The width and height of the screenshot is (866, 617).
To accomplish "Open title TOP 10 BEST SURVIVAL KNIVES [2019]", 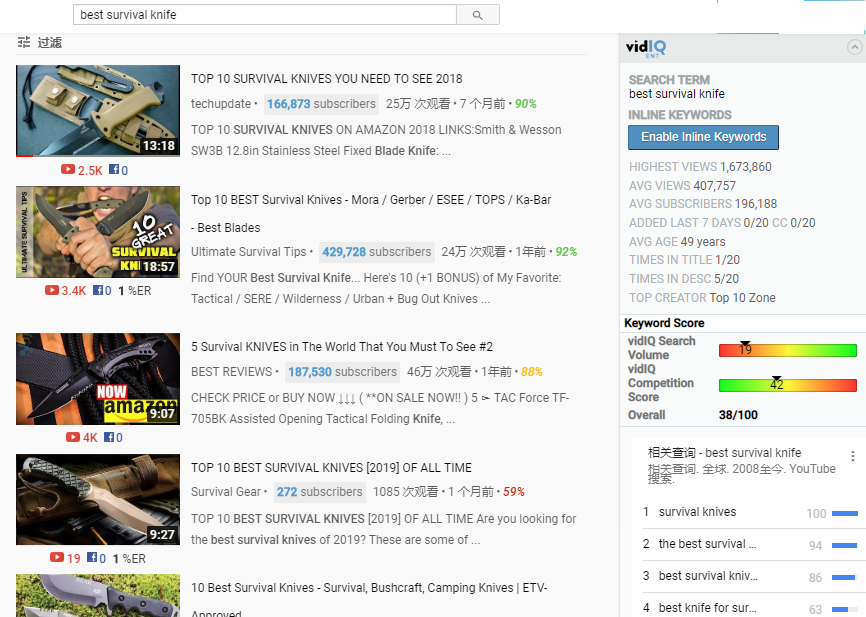I will pos(331,468).
